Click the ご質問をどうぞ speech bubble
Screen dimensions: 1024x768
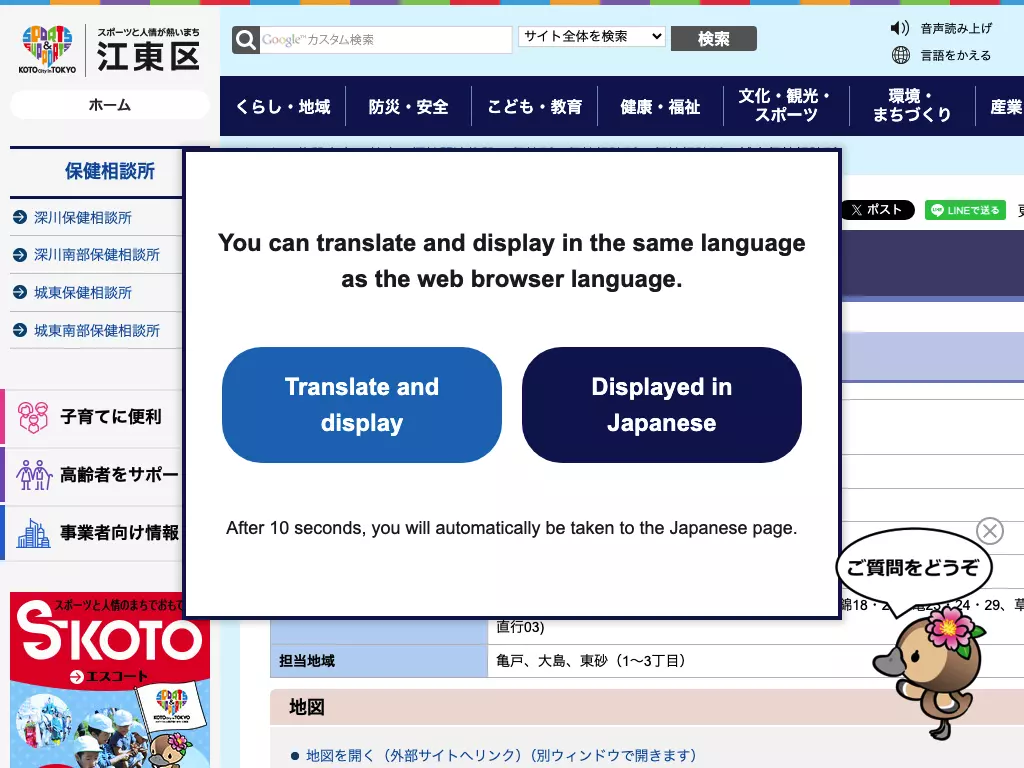tap(913, 567)
